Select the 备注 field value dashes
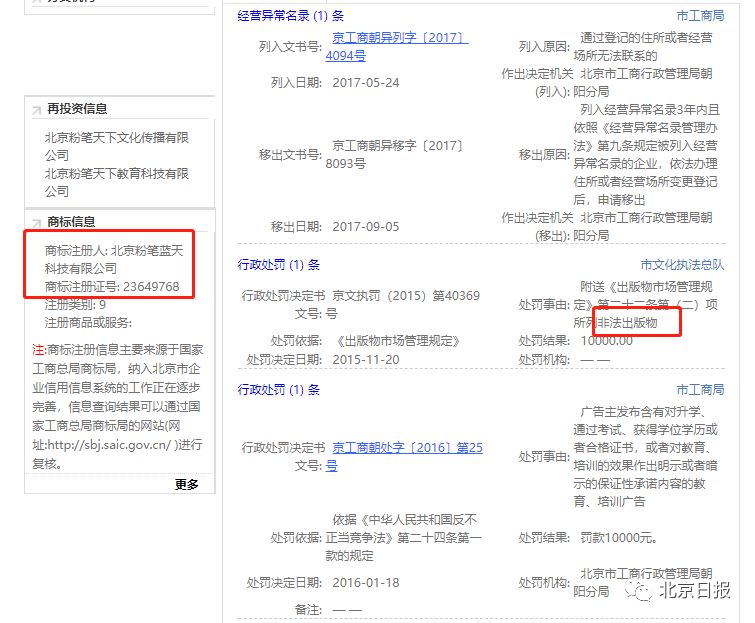The width and height of the screenshot is (755, 623). [347, 610]
